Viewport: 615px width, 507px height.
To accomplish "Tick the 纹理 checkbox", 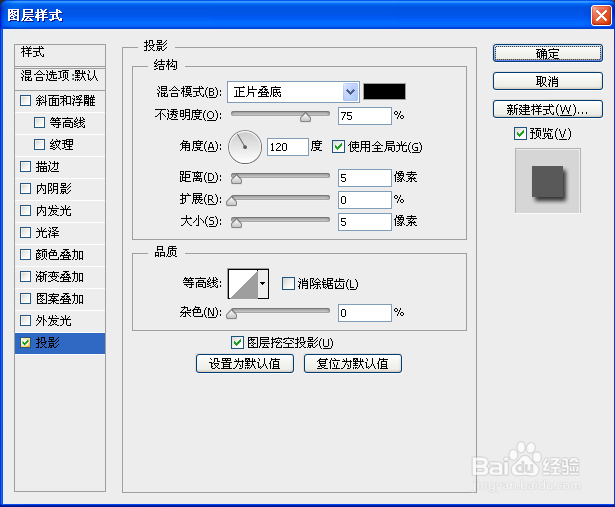I will point(40,145).
